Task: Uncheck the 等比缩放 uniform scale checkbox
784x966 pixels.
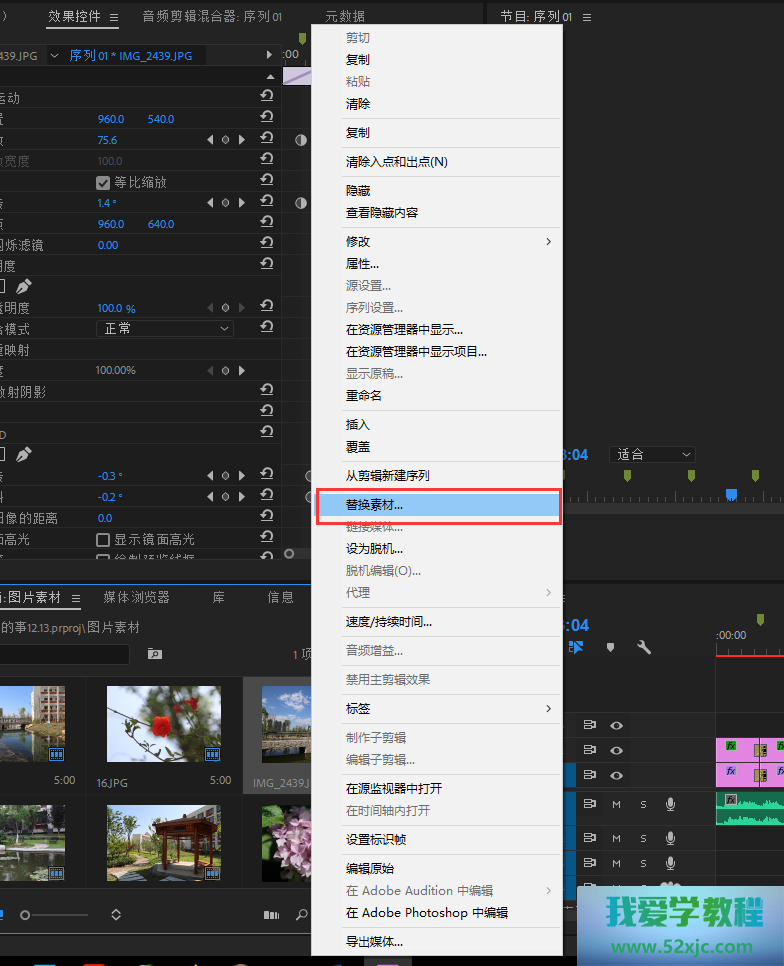Action: pyautogui.click(x=102, y=183)
